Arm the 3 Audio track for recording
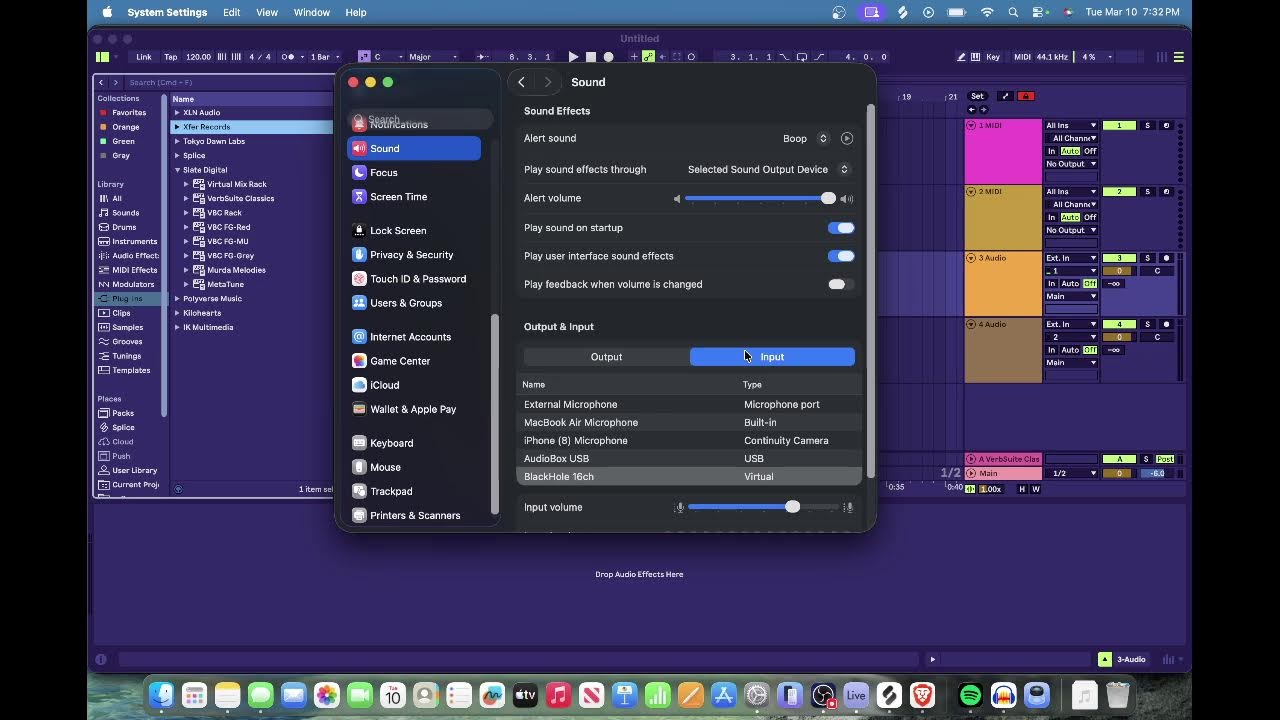Image resolution: width=1280 pixels, height=720 pixels. pos(1166,258)
